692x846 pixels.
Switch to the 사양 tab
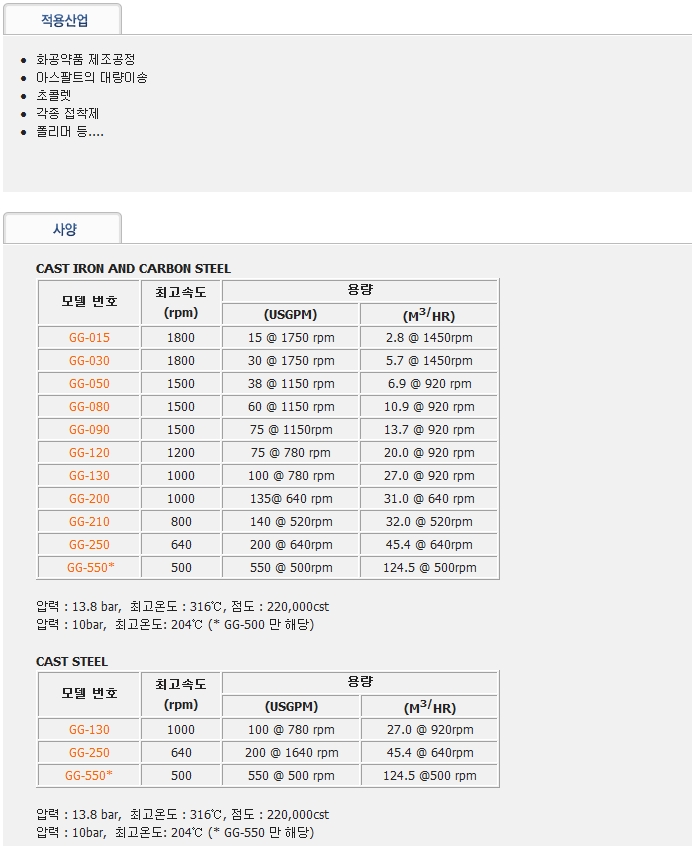pos(63,229)
